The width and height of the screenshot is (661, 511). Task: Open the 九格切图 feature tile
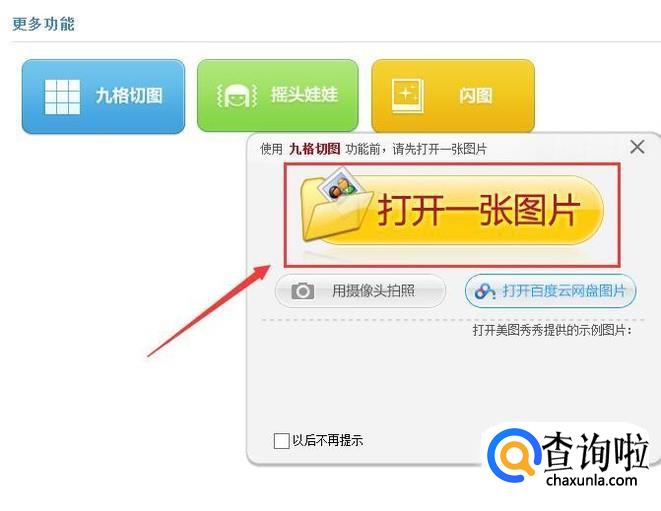tap(103, 97)
